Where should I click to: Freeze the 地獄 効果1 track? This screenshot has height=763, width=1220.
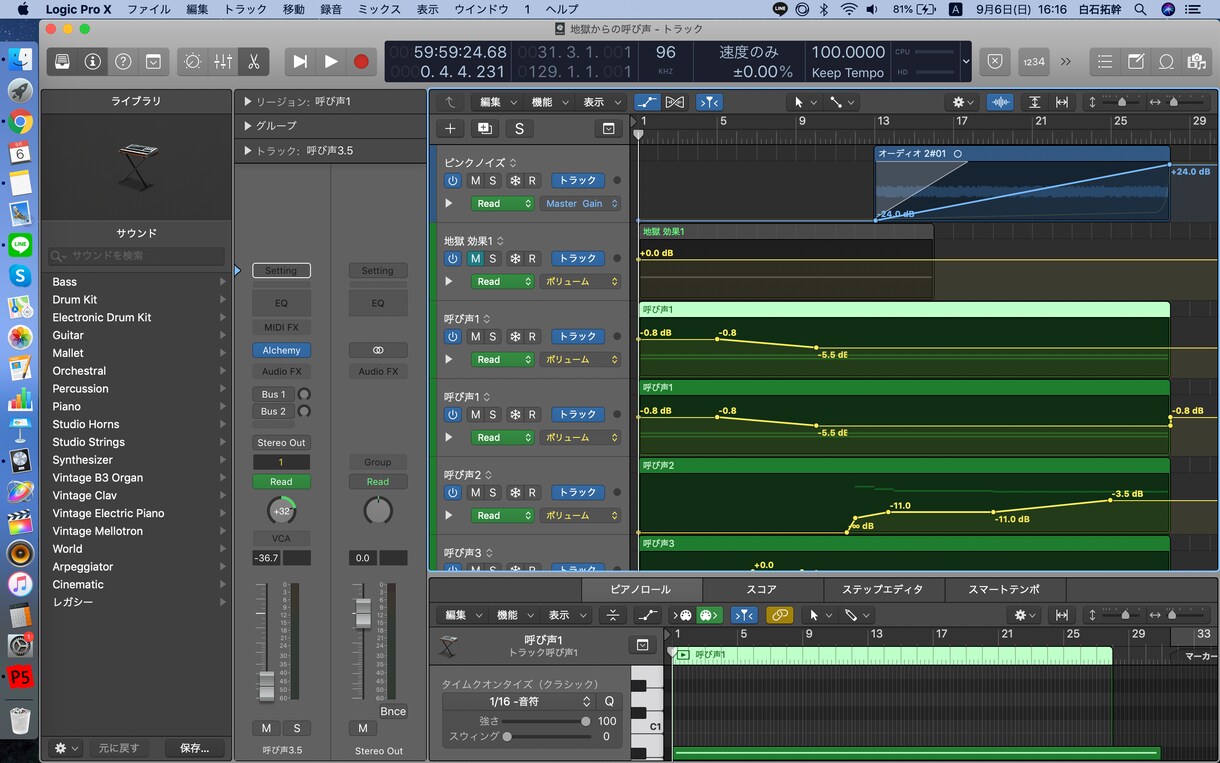coord(515,259)
